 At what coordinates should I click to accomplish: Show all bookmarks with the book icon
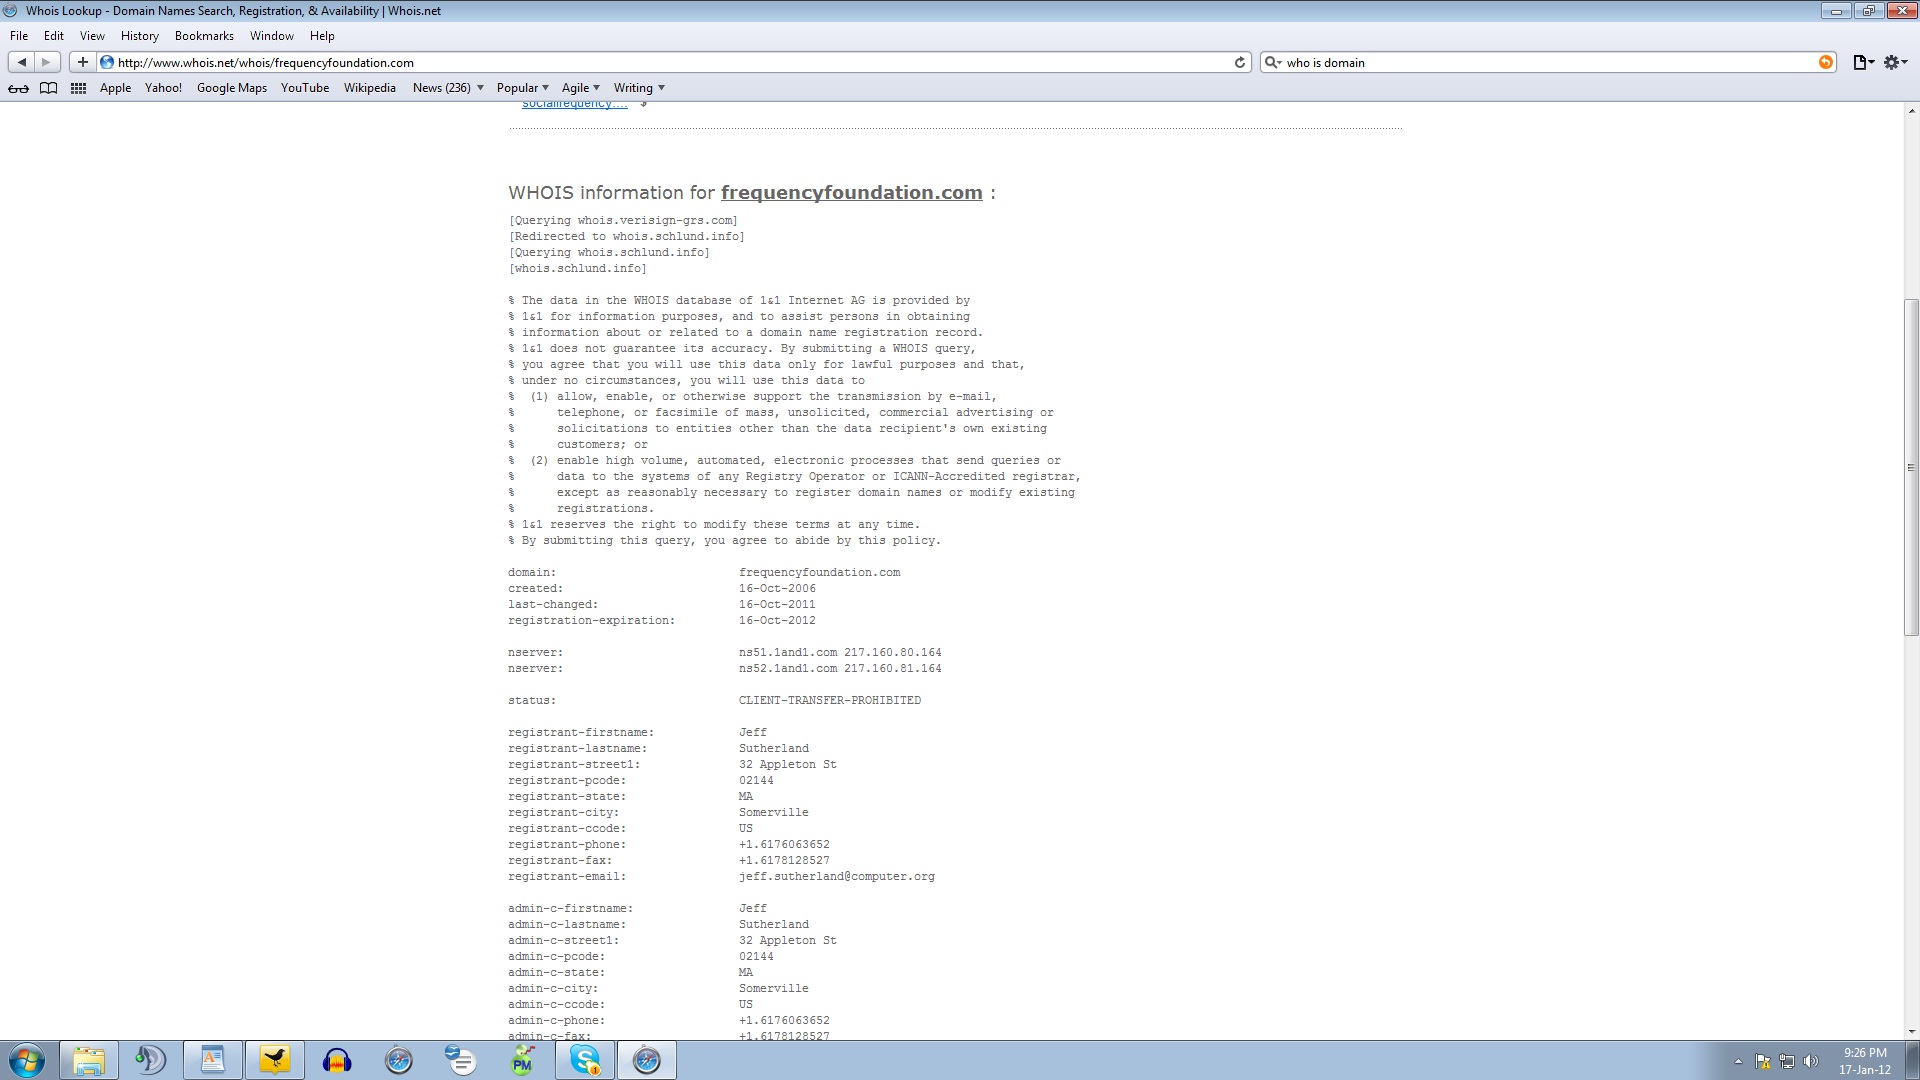click(48, 88)
